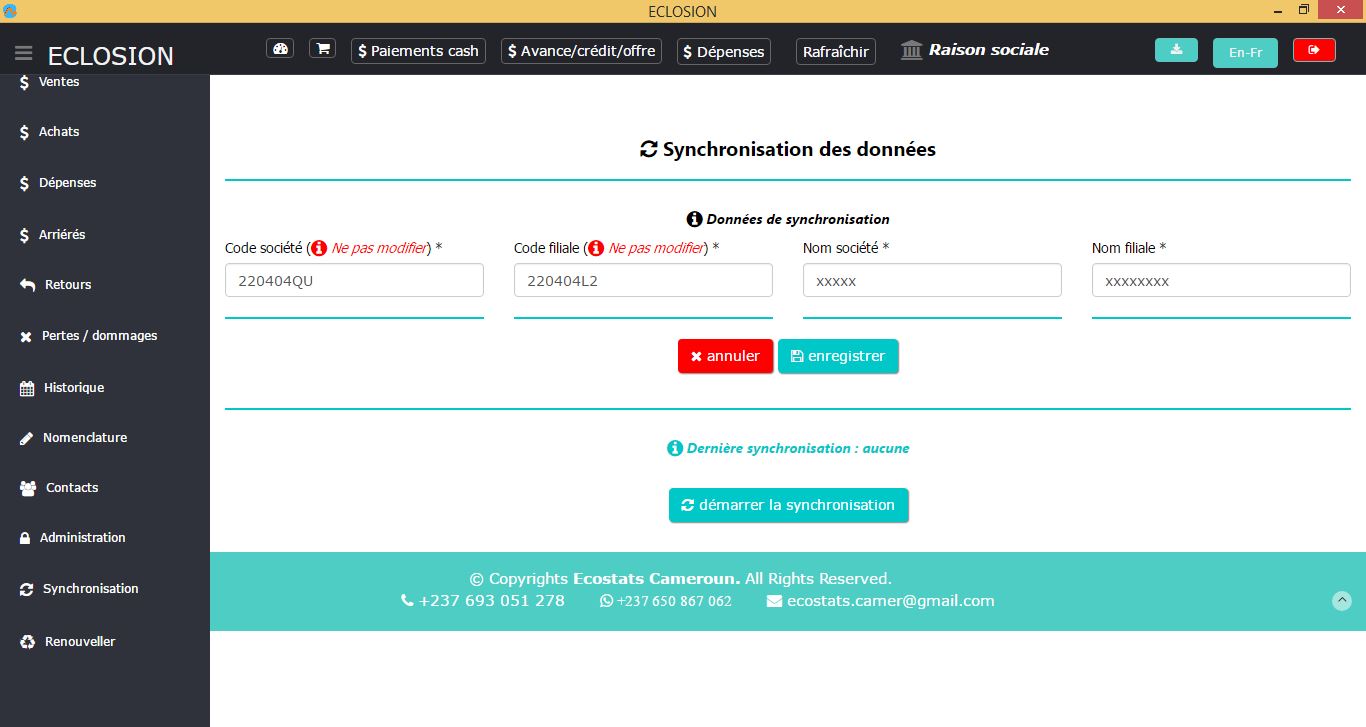Click the teal download icon button
The height and width of the screenshot is (727, 1366).
pos(1176,50)
